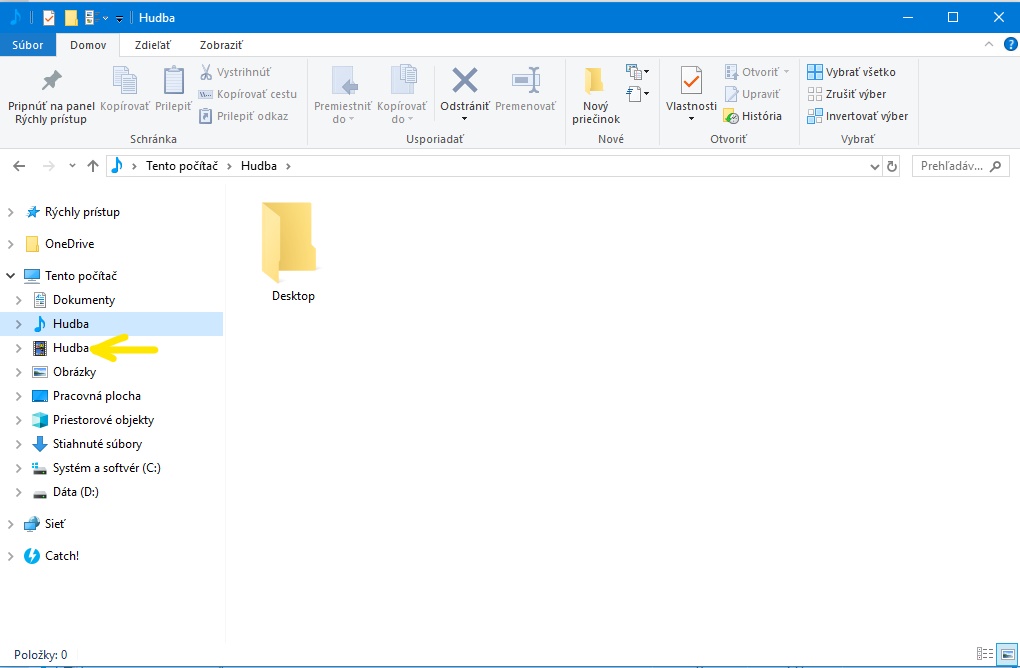Open the Súbor menu tab
1020x668 pixels.
coord(28,45)
